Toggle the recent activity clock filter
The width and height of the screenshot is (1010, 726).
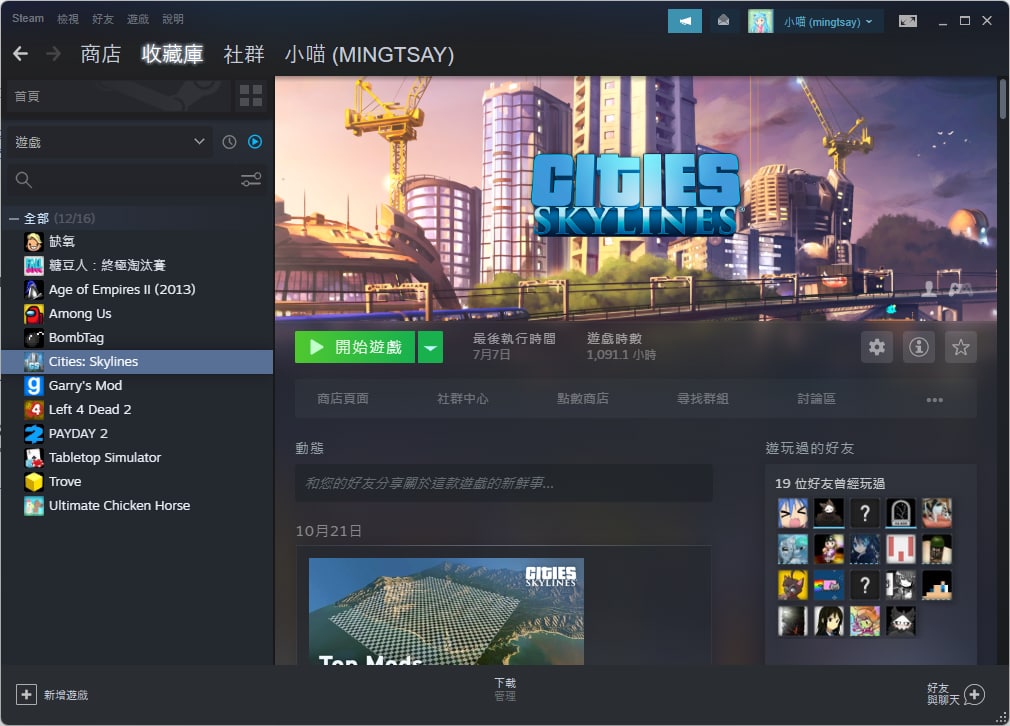[229, 142]
